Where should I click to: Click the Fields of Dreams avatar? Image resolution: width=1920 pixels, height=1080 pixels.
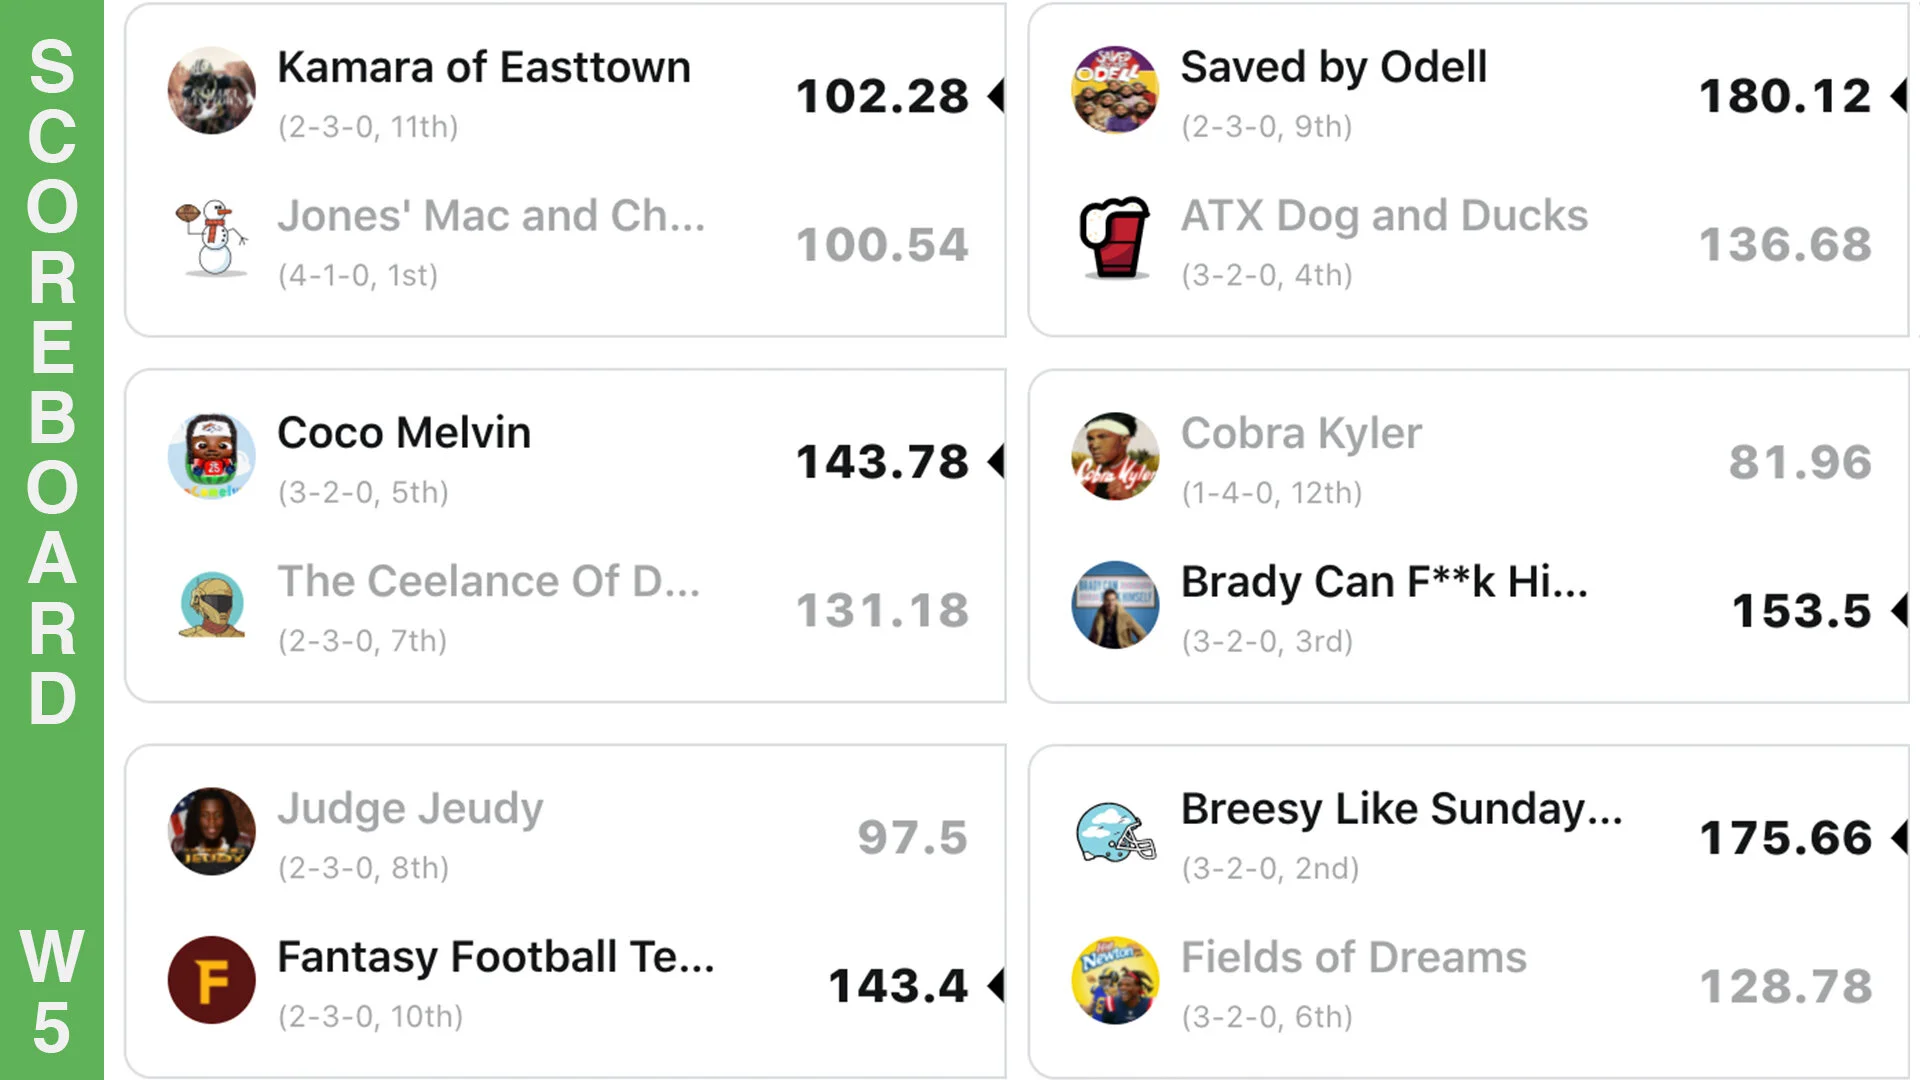click(x=1115, y=980)
